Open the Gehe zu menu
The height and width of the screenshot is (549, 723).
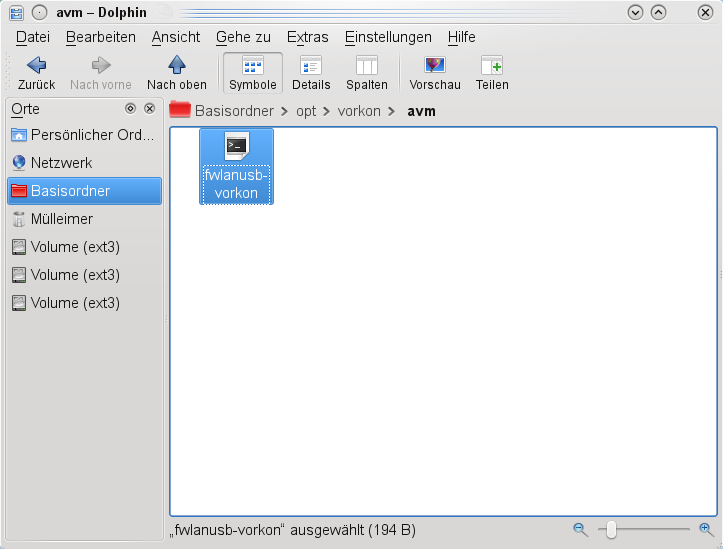click(x=243, y=37)
